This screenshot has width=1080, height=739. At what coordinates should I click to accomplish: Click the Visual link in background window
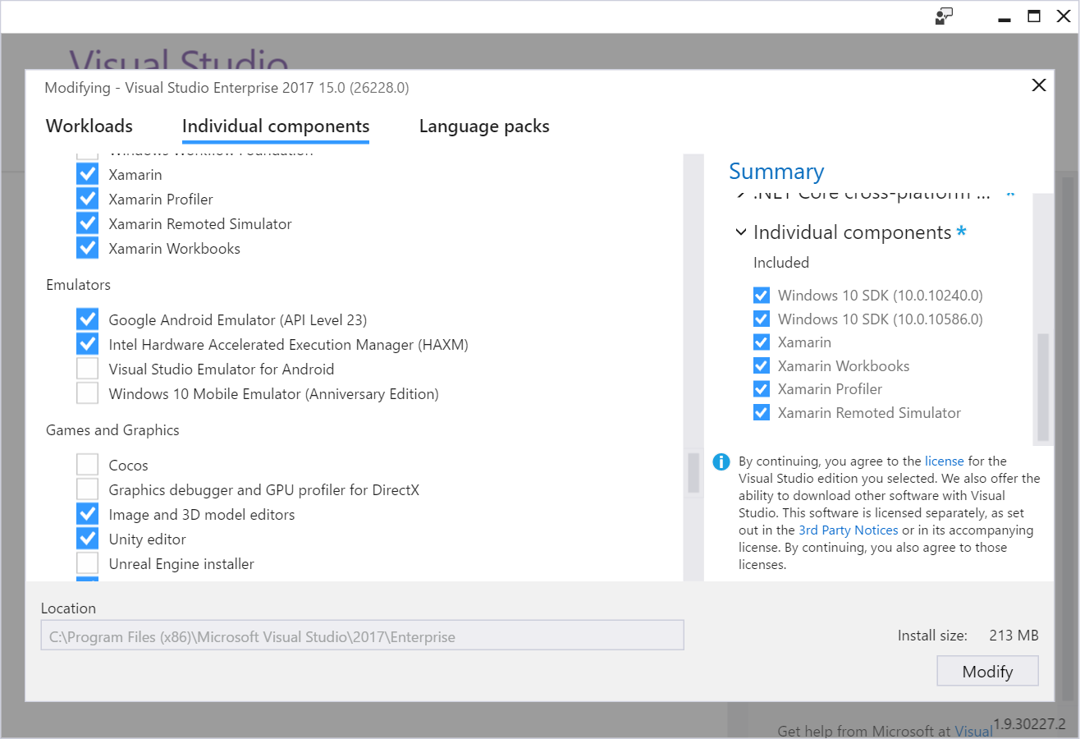(973, 731)
